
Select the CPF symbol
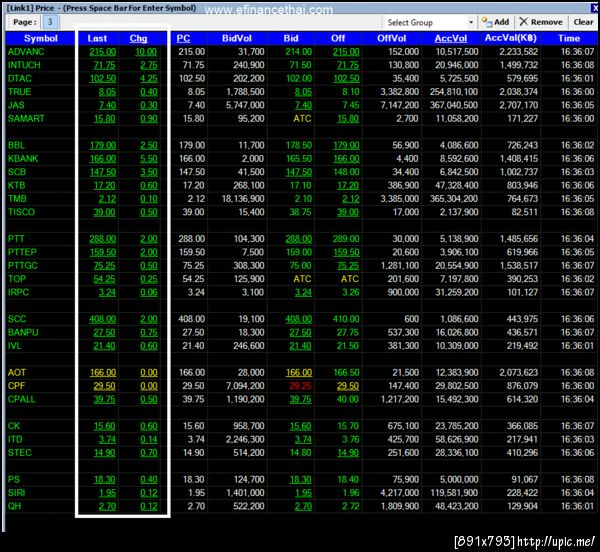coord(16,386)
